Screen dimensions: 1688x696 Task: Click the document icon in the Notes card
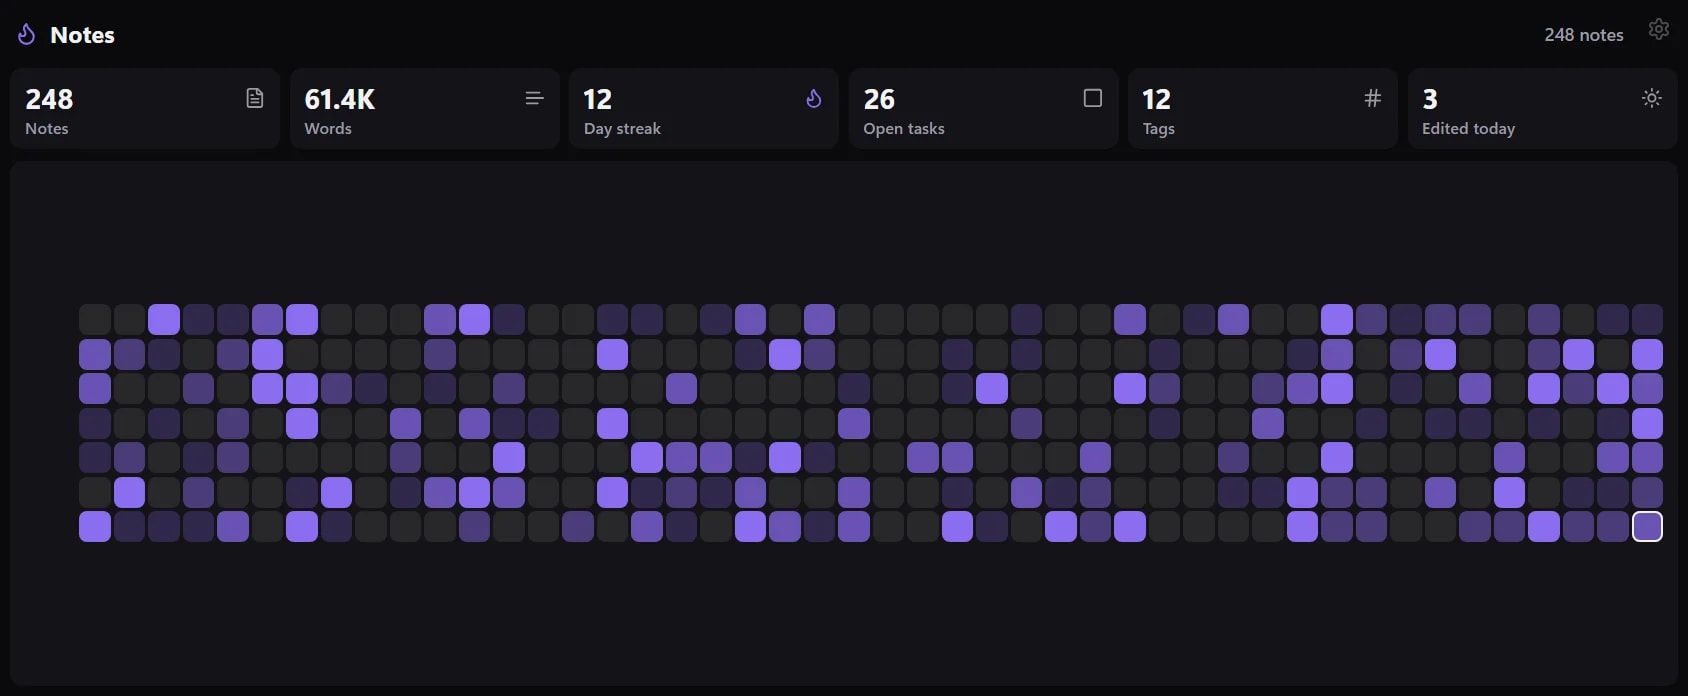click(x=255, y=98)
